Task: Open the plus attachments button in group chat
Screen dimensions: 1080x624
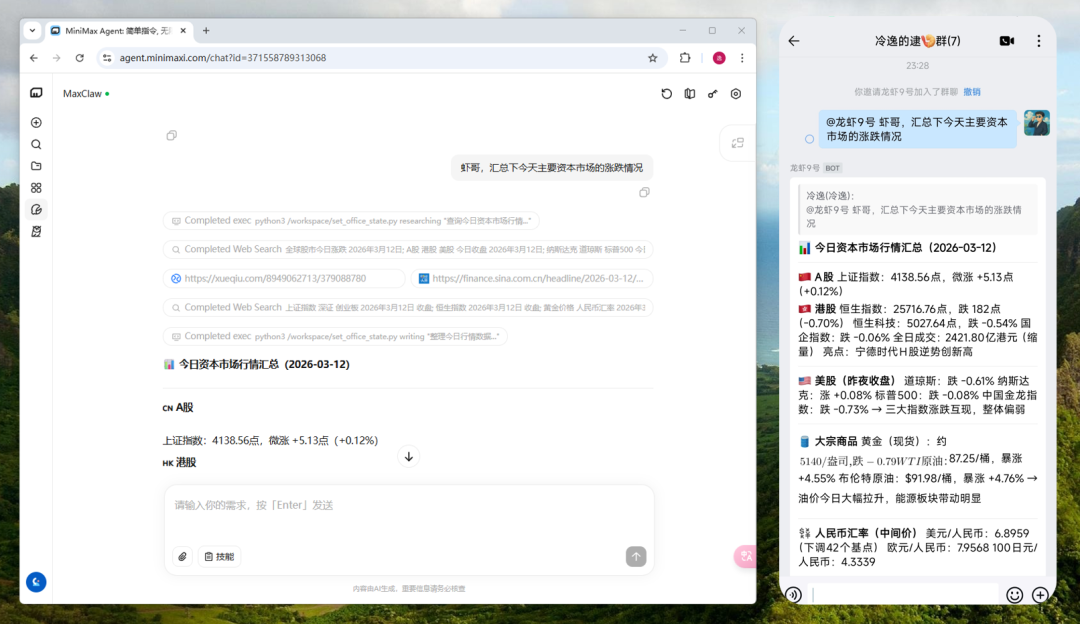Action: [x=1040, y=594]
